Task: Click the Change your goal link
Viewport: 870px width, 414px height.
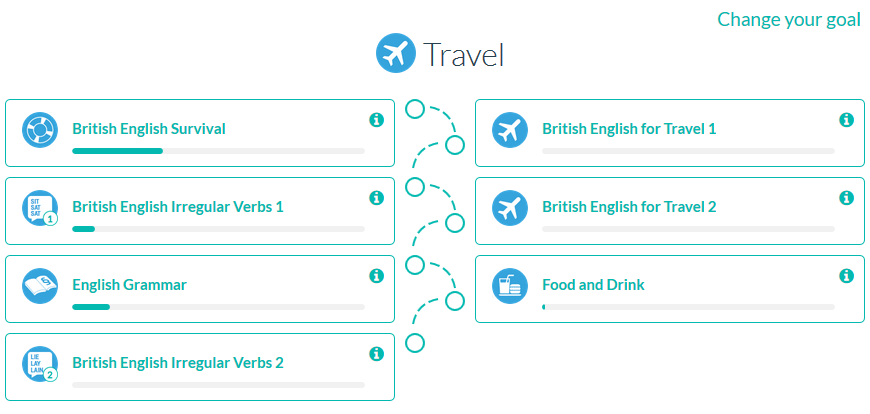Action: (x=788, y=19)
